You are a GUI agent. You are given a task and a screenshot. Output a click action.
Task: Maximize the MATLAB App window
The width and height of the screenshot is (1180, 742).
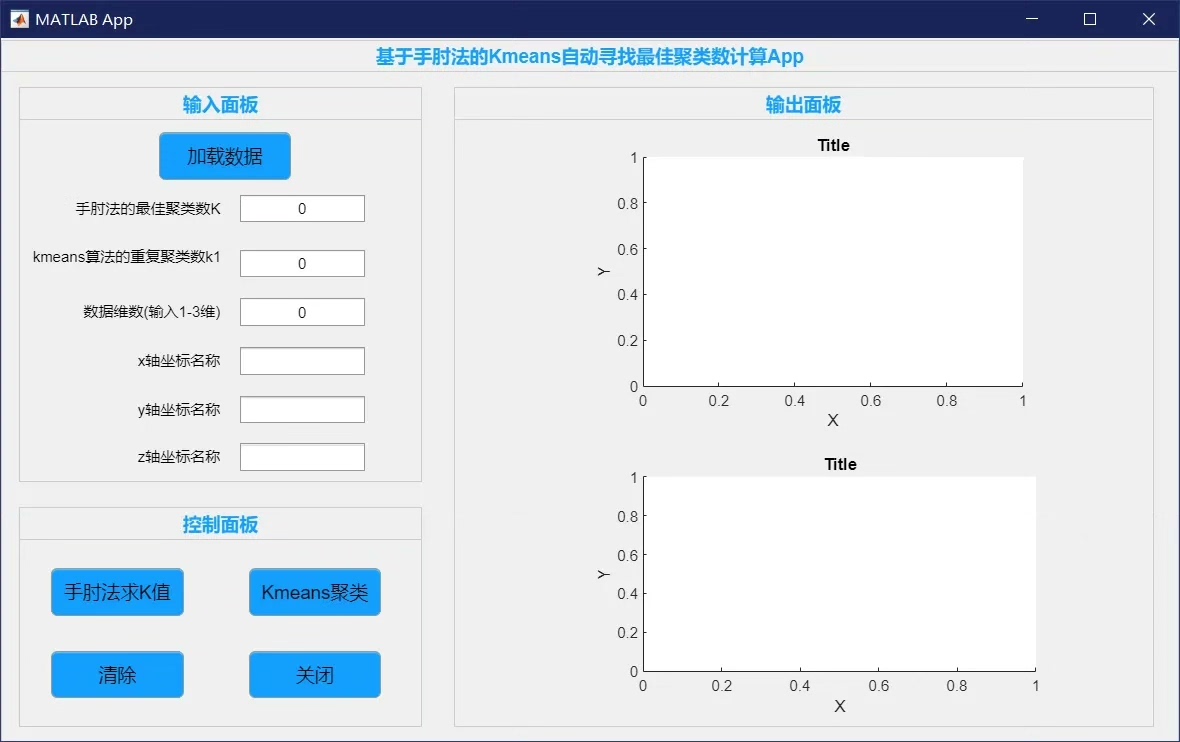[x=1090, y=19]
